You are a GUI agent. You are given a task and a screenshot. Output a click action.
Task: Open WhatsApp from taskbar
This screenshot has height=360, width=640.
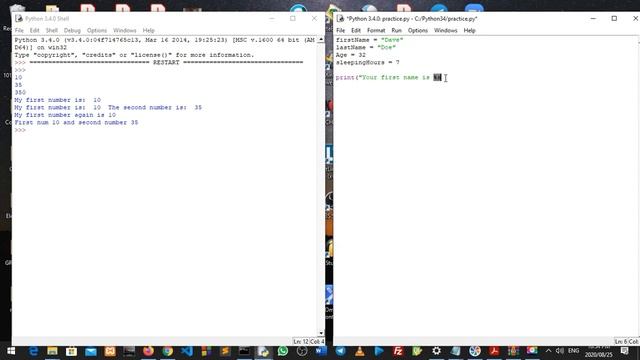(x=282, y=351)
